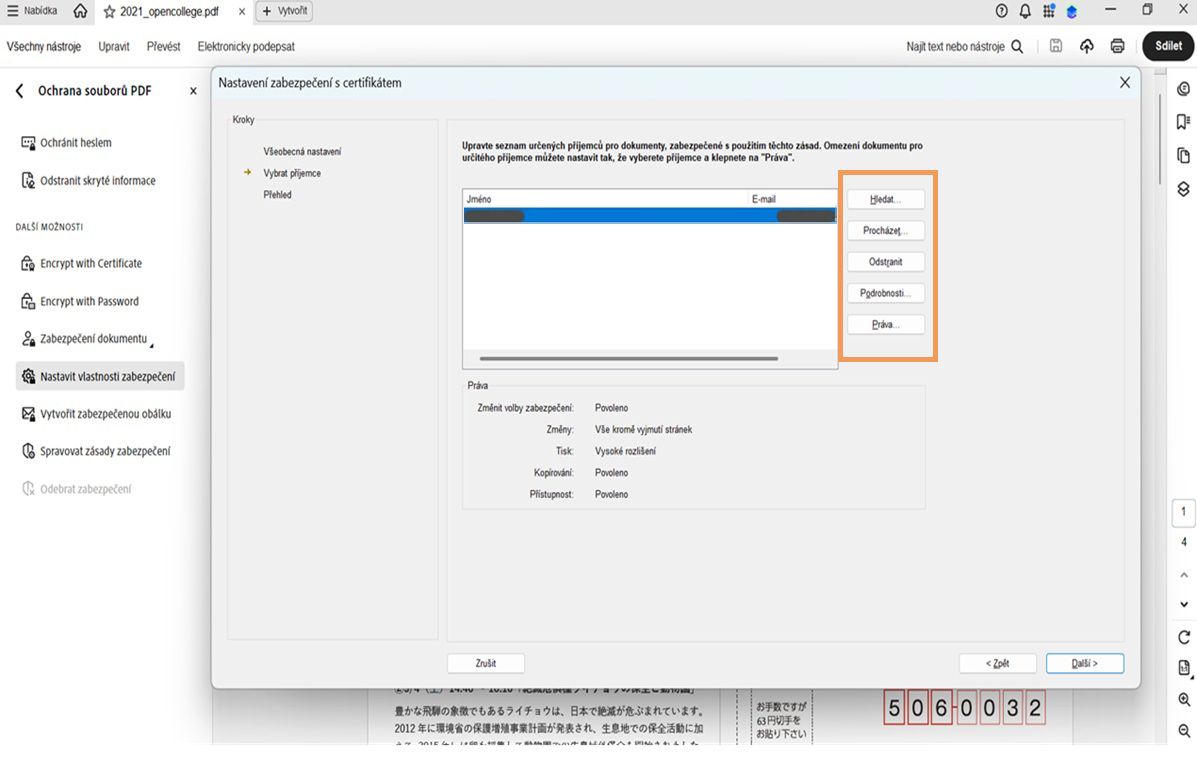
Task: Click the Vytvořit new tab button
Action: (x=285, y=11)
